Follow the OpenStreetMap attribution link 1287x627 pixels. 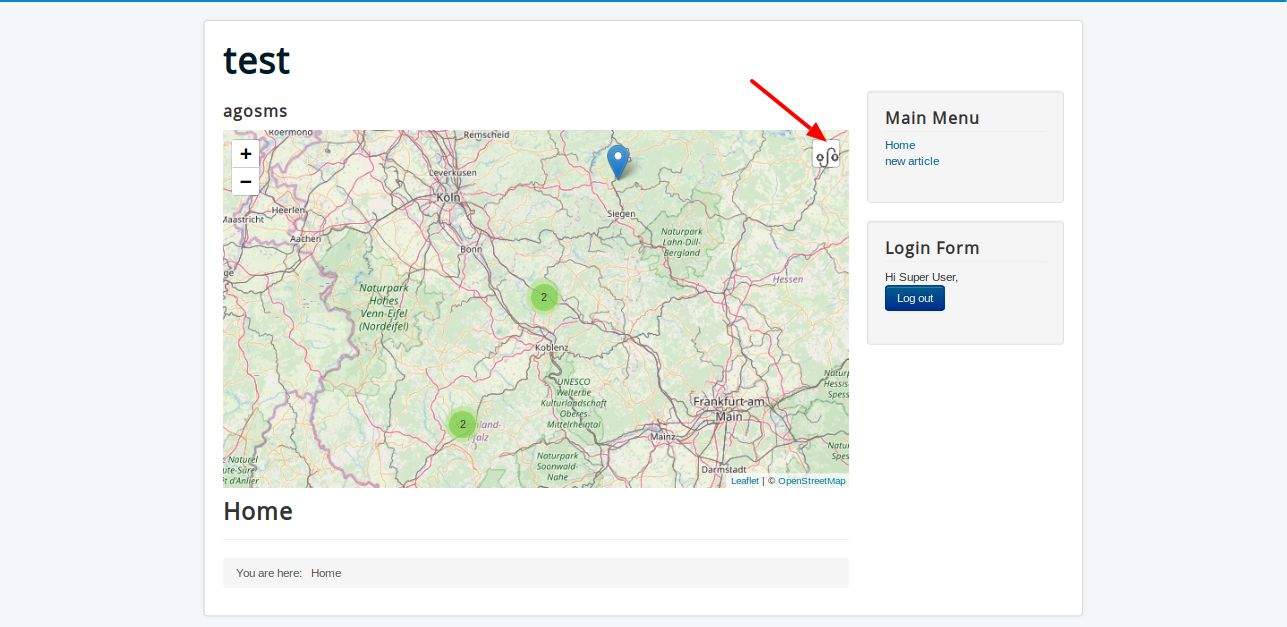click(x=812, y=481)
